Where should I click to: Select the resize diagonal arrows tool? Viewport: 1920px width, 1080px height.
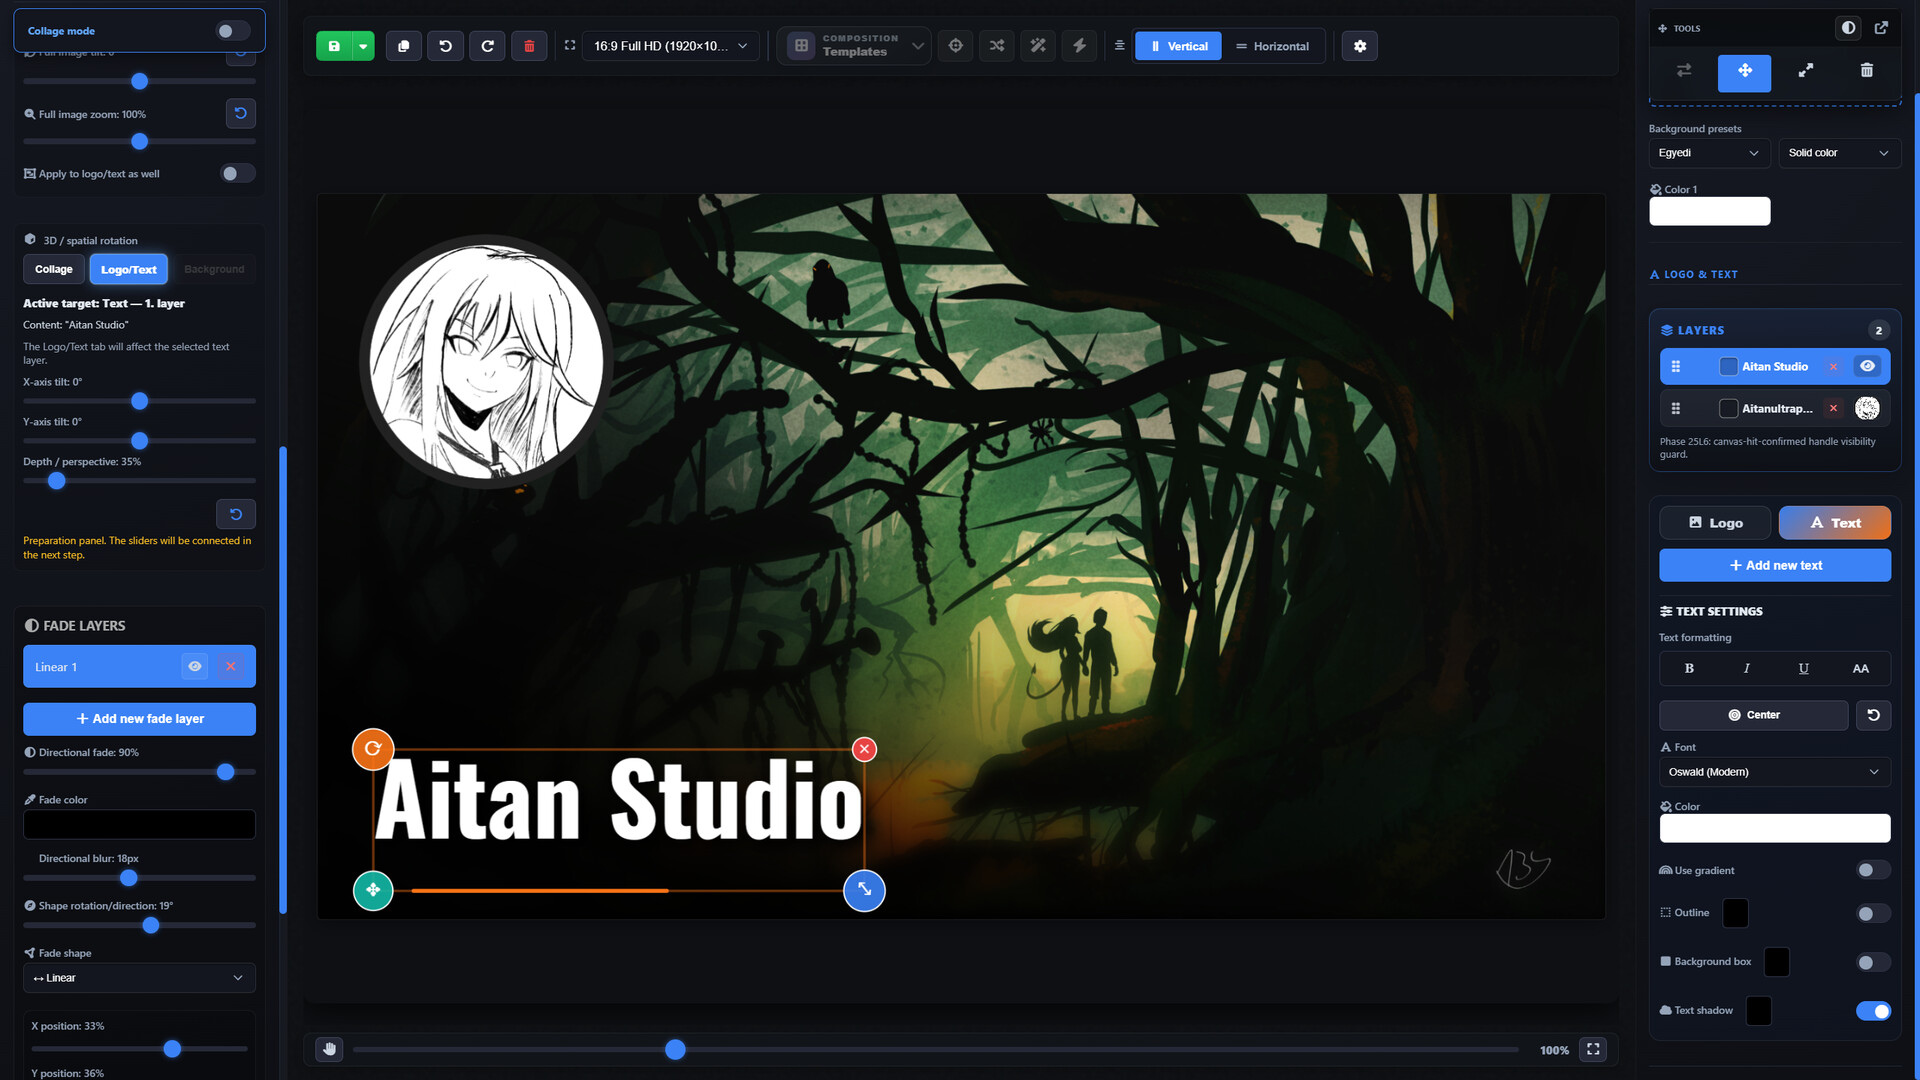pyautogui.click(x=1806, y=71)
